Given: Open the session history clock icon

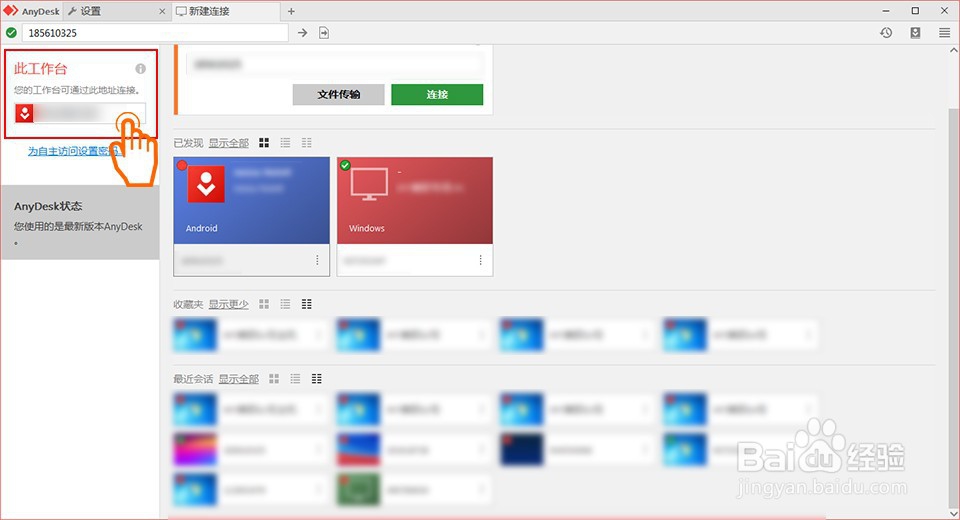Looking at the screenshot, I should [886, 33].
